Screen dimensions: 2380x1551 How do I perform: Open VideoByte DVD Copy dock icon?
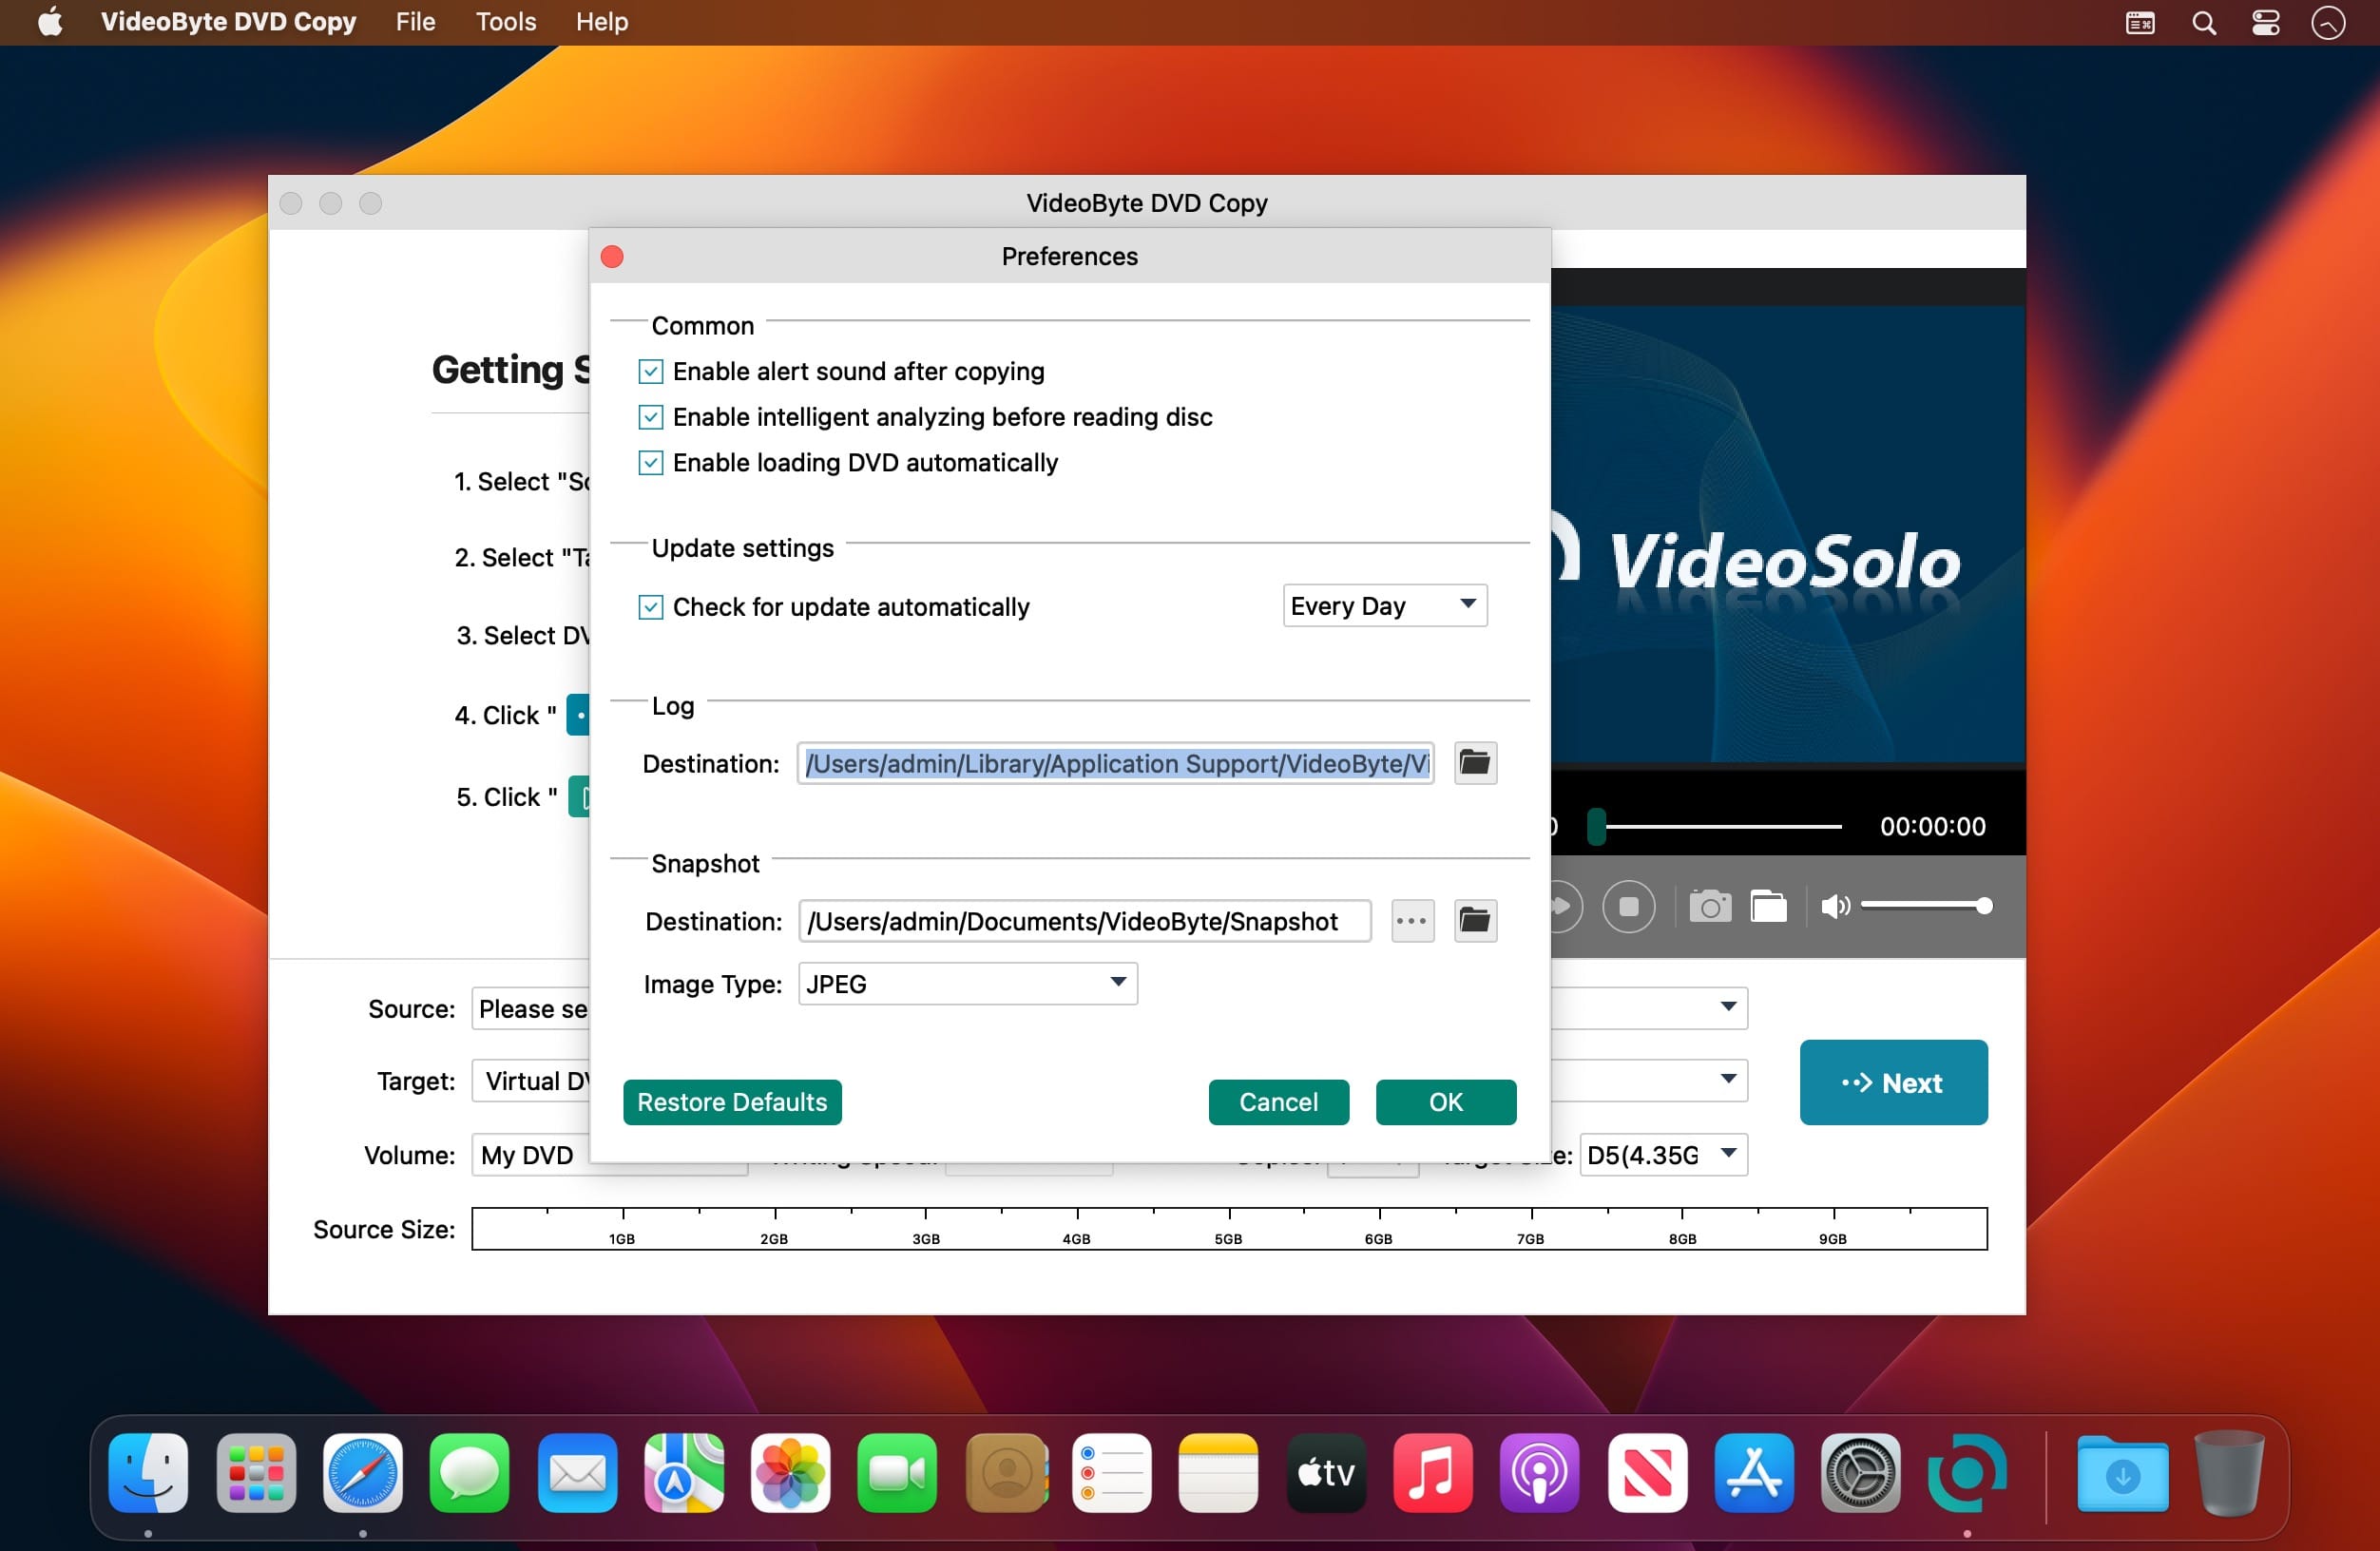[x=1967, y=1472]
